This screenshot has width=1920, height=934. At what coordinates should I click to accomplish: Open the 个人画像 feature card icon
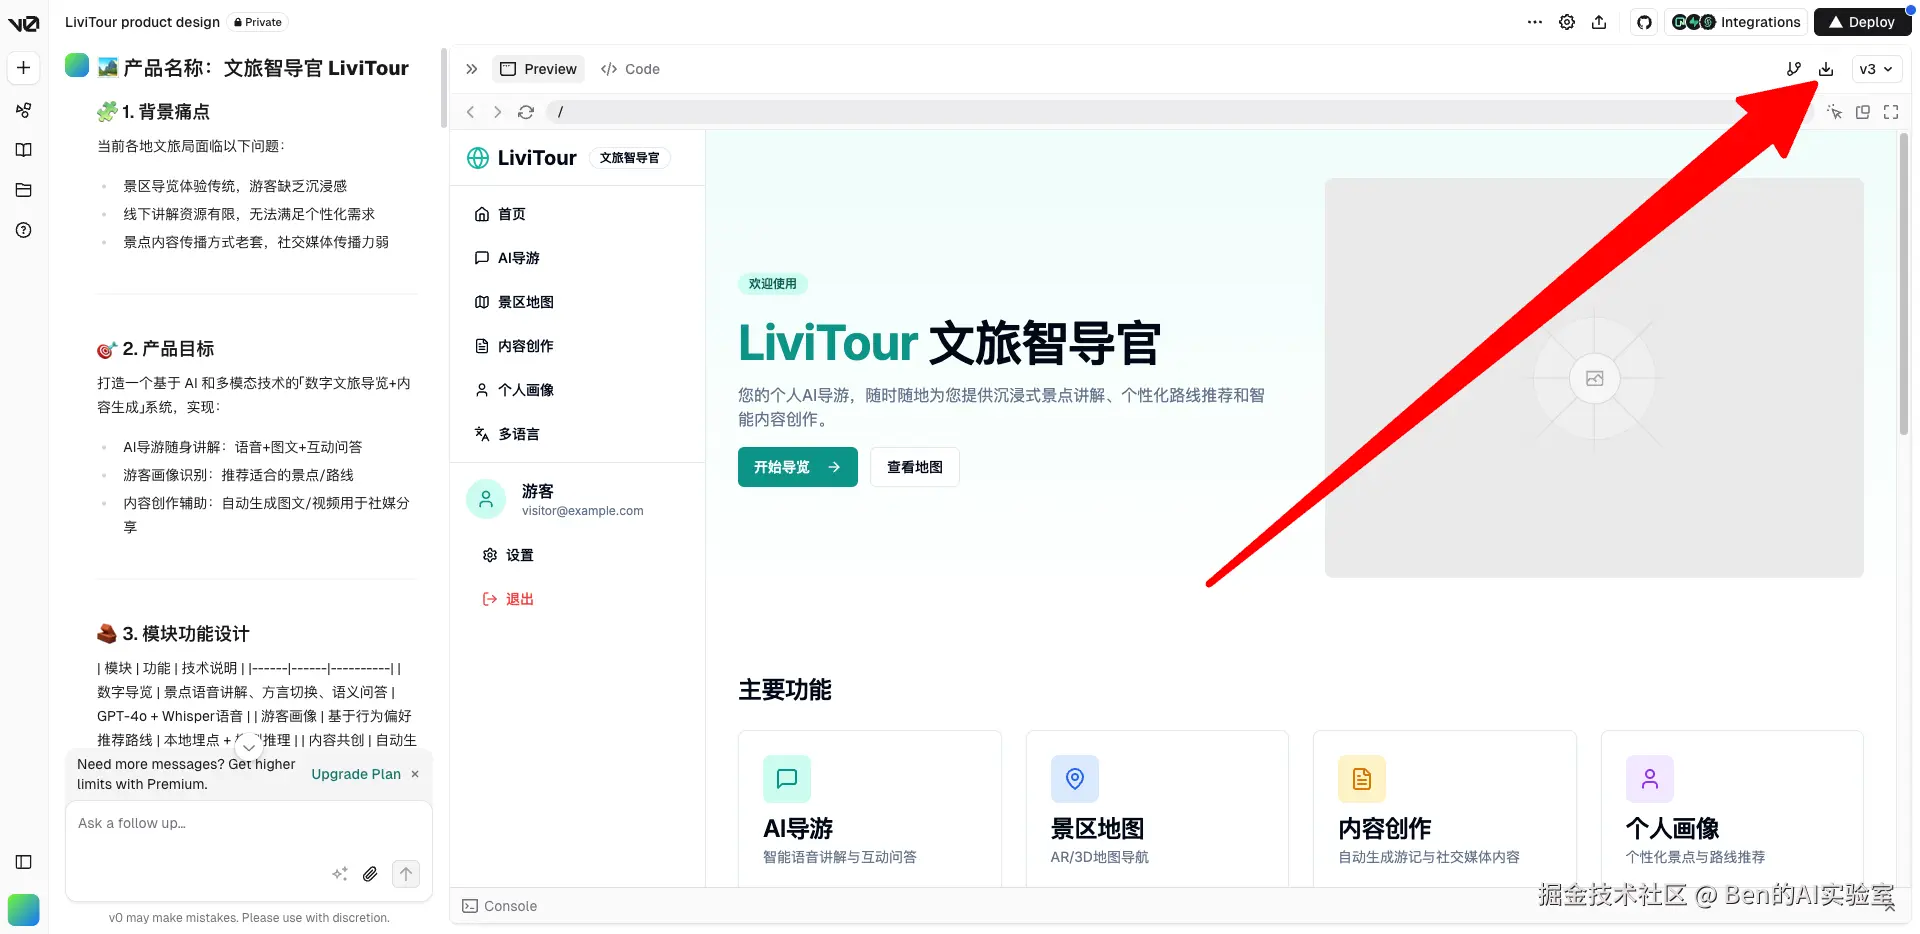(x=1650, y=779)
